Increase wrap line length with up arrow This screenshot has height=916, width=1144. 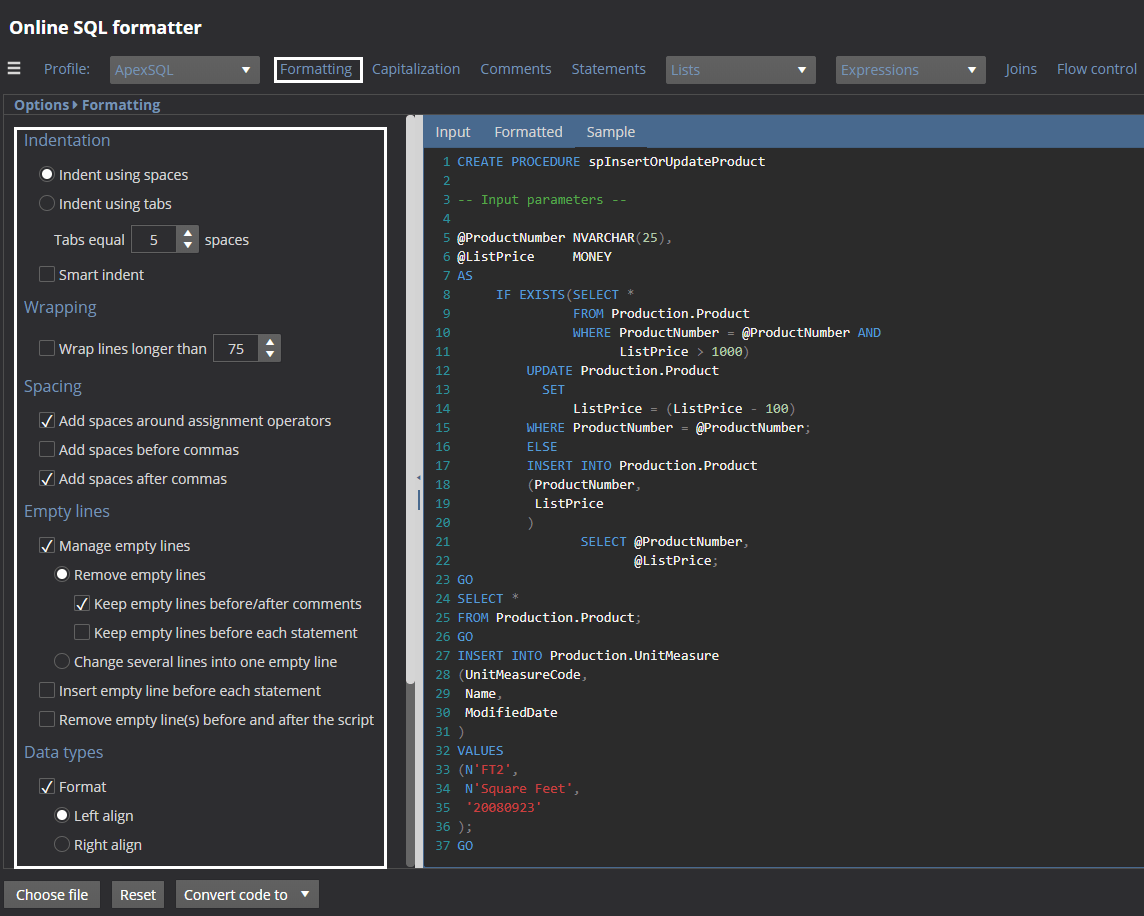[270, 342]
